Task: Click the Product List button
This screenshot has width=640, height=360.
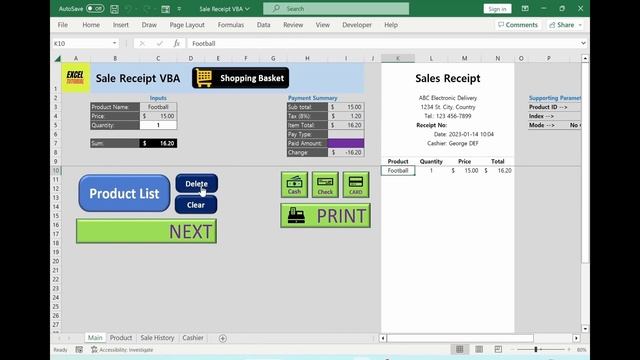Action: 124,193
